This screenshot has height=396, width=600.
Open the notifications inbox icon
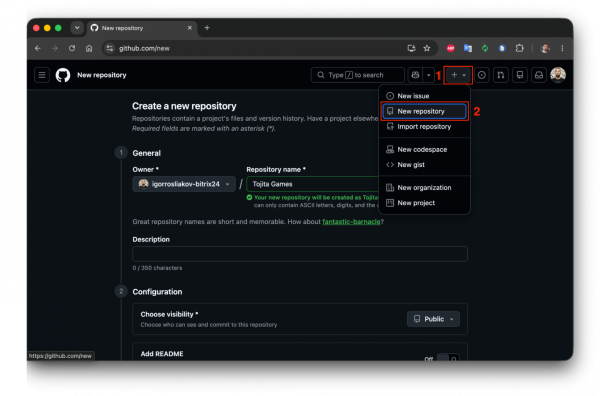pos(539,75)
